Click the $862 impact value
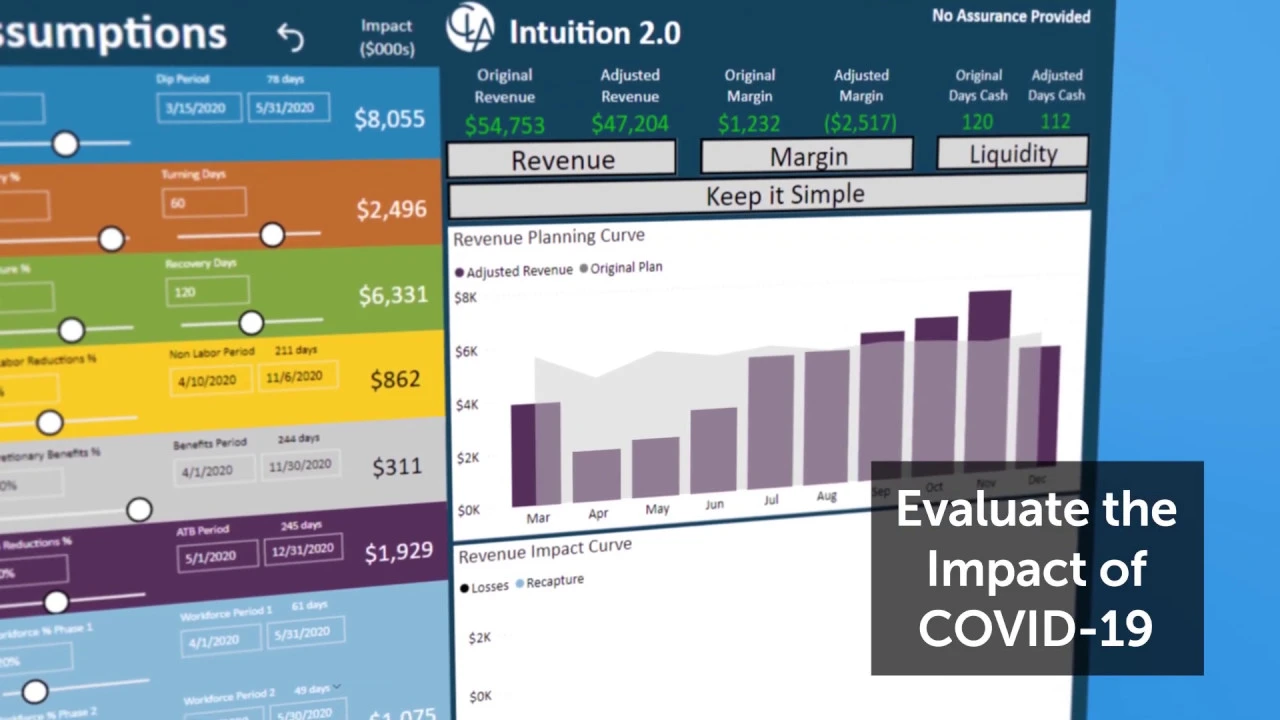The width and height of the screenshot is (1280, 720). tap(396, 379)
